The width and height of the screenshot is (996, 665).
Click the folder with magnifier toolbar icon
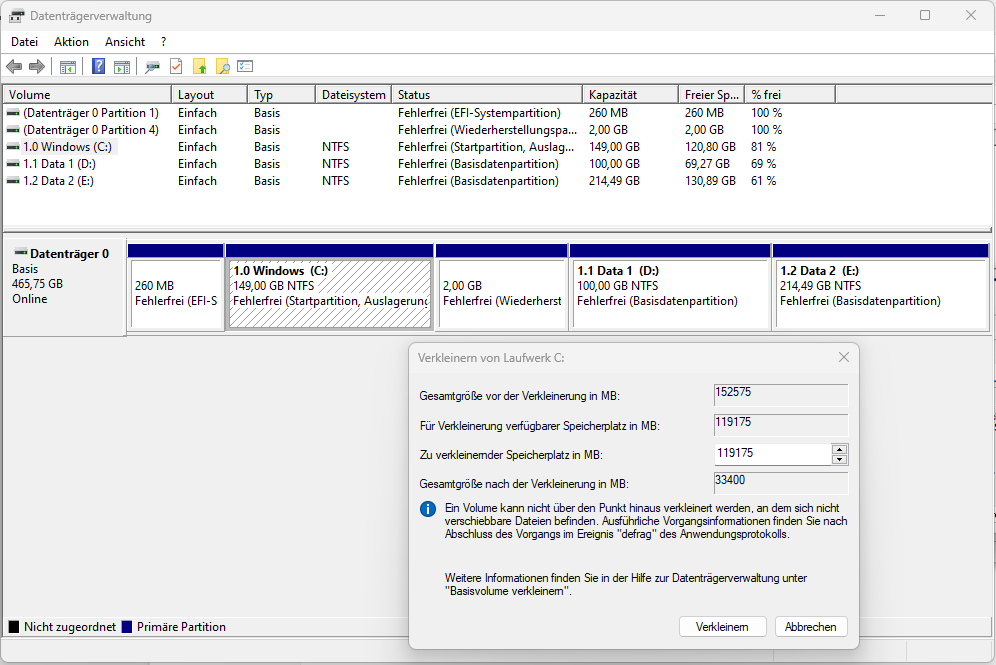pos(221,66)
